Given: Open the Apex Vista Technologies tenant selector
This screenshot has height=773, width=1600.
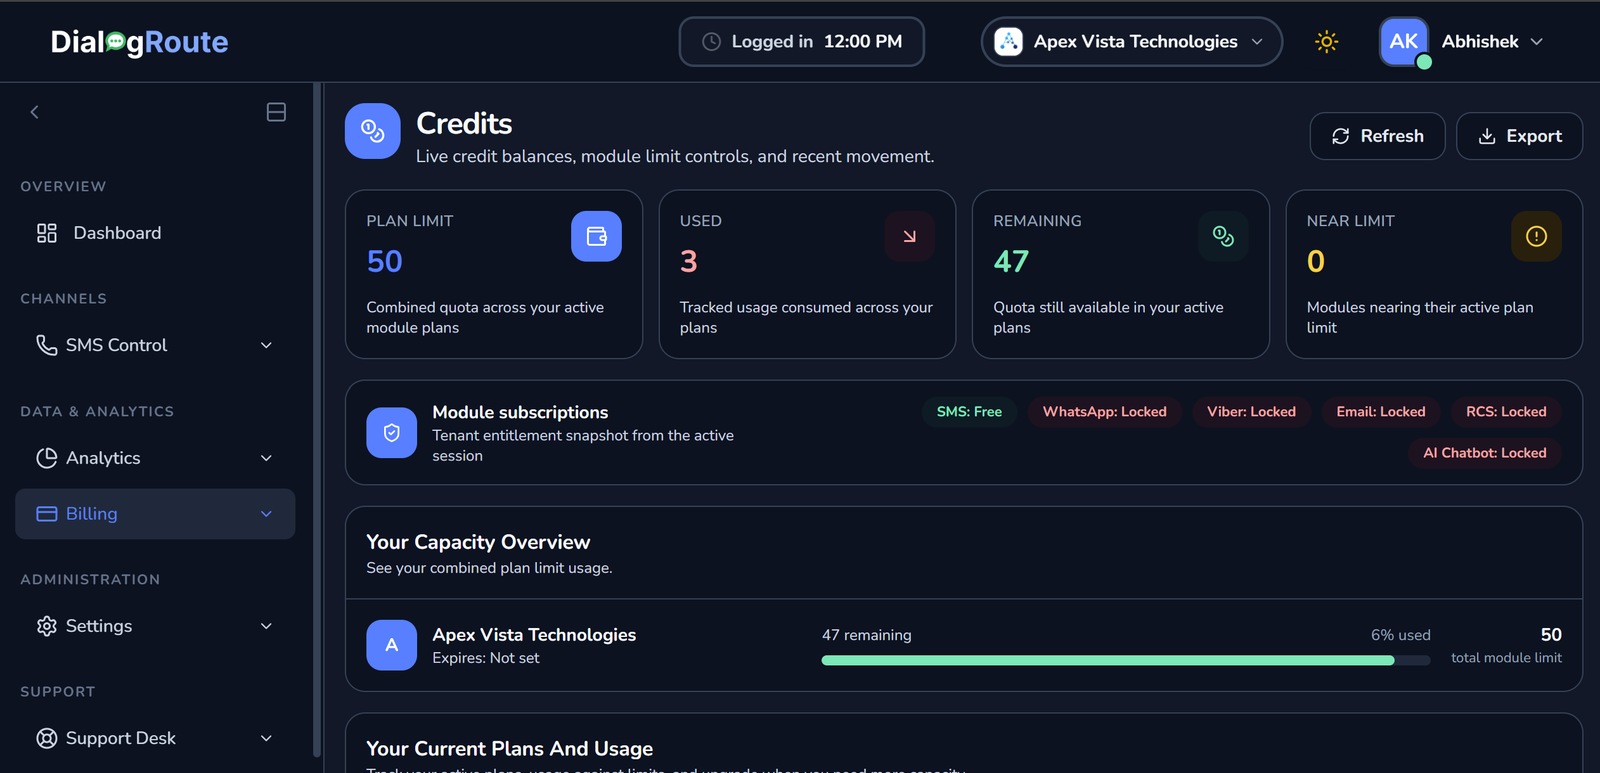Looking at the screenshot, I should pos(1131,42).
